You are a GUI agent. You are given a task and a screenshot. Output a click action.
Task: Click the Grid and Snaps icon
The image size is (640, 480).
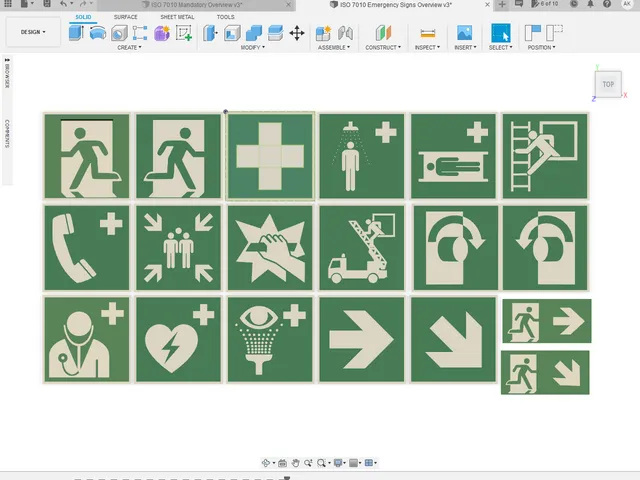(353, 463)
